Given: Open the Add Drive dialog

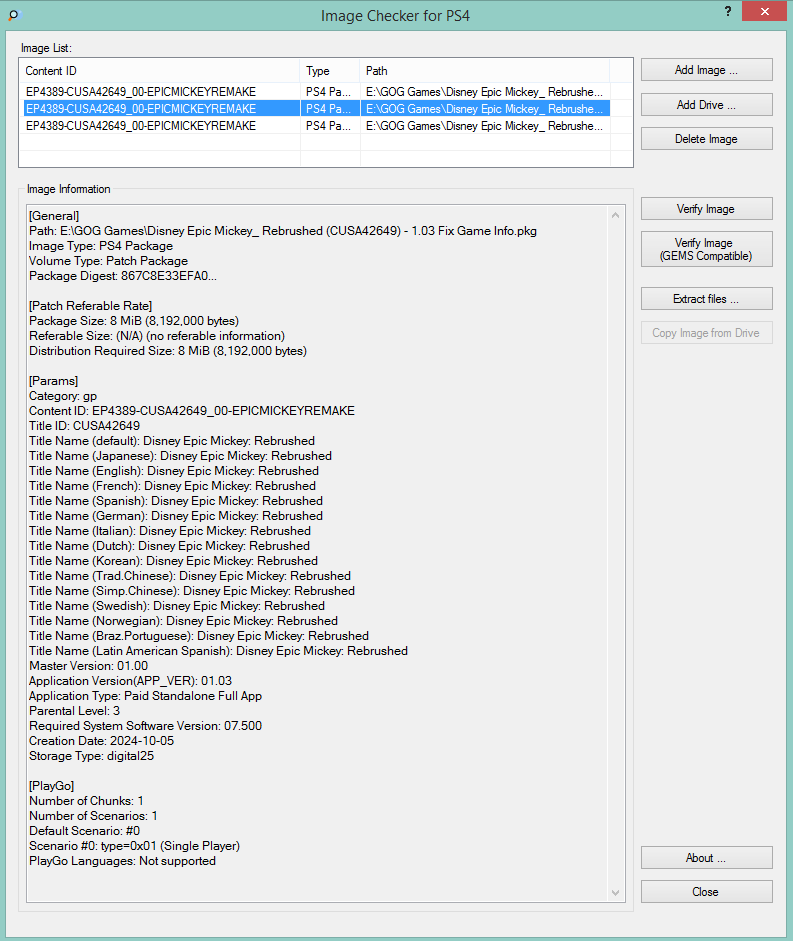Looking at the screenshot, I should 707,104.
